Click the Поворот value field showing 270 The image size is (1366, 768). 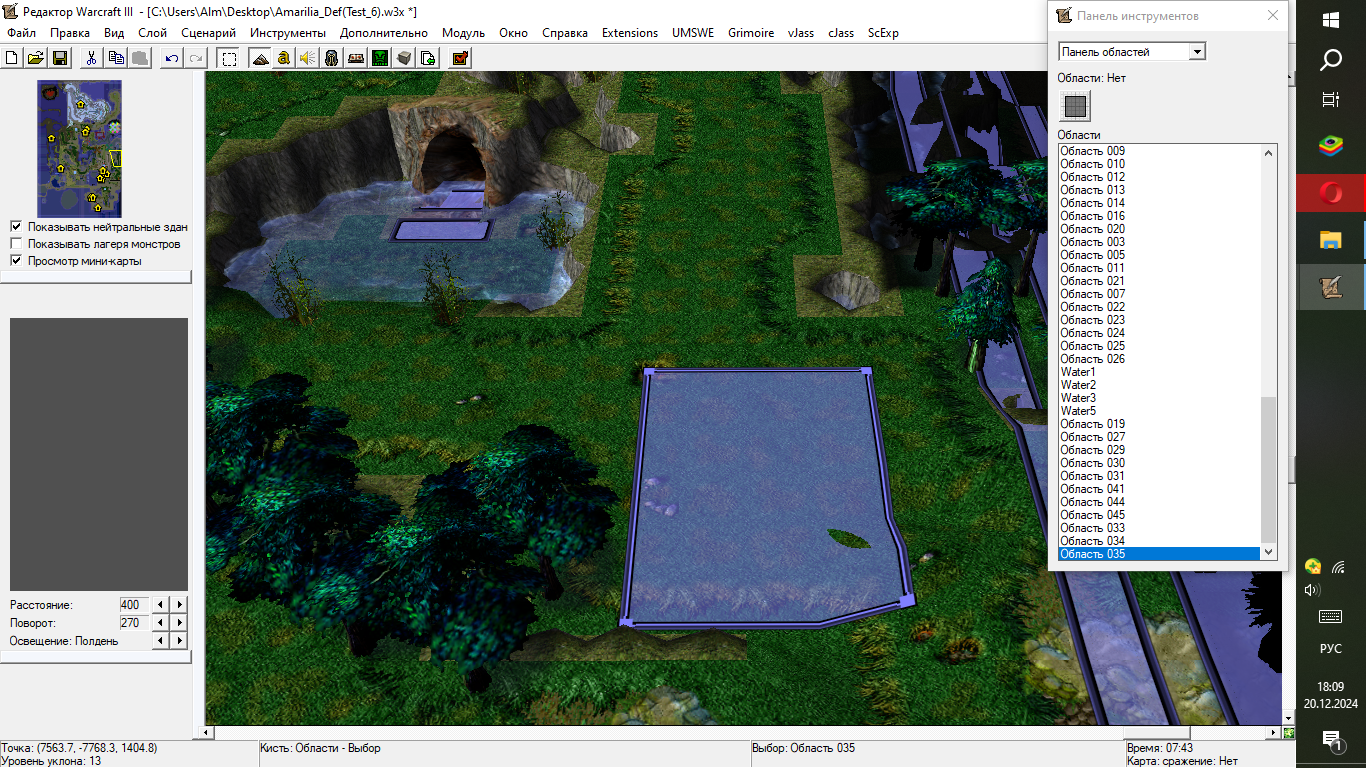coord(134,623)
